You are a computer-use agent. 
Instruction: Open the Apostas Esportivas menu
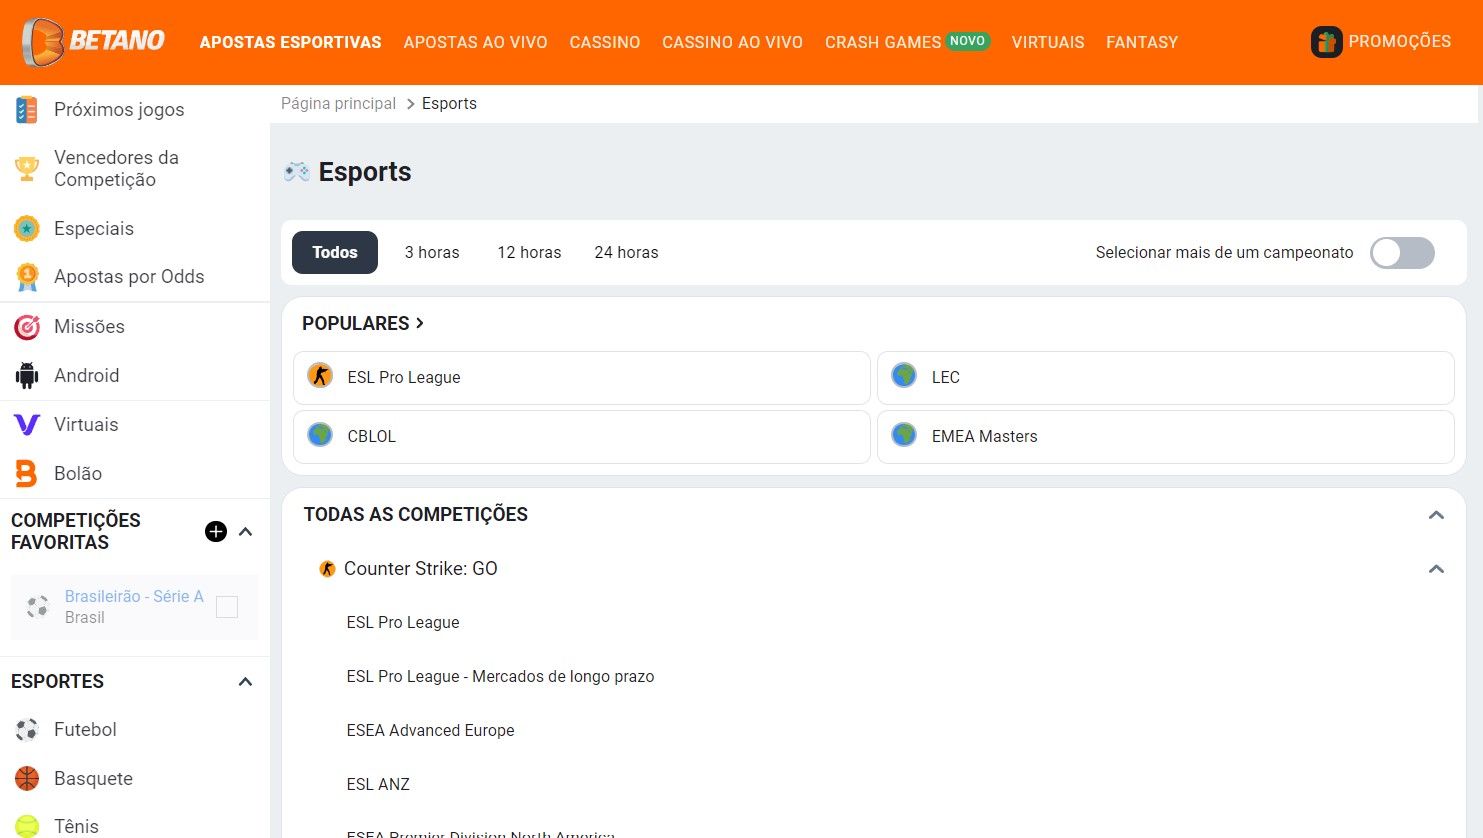[x=291, y=42]
